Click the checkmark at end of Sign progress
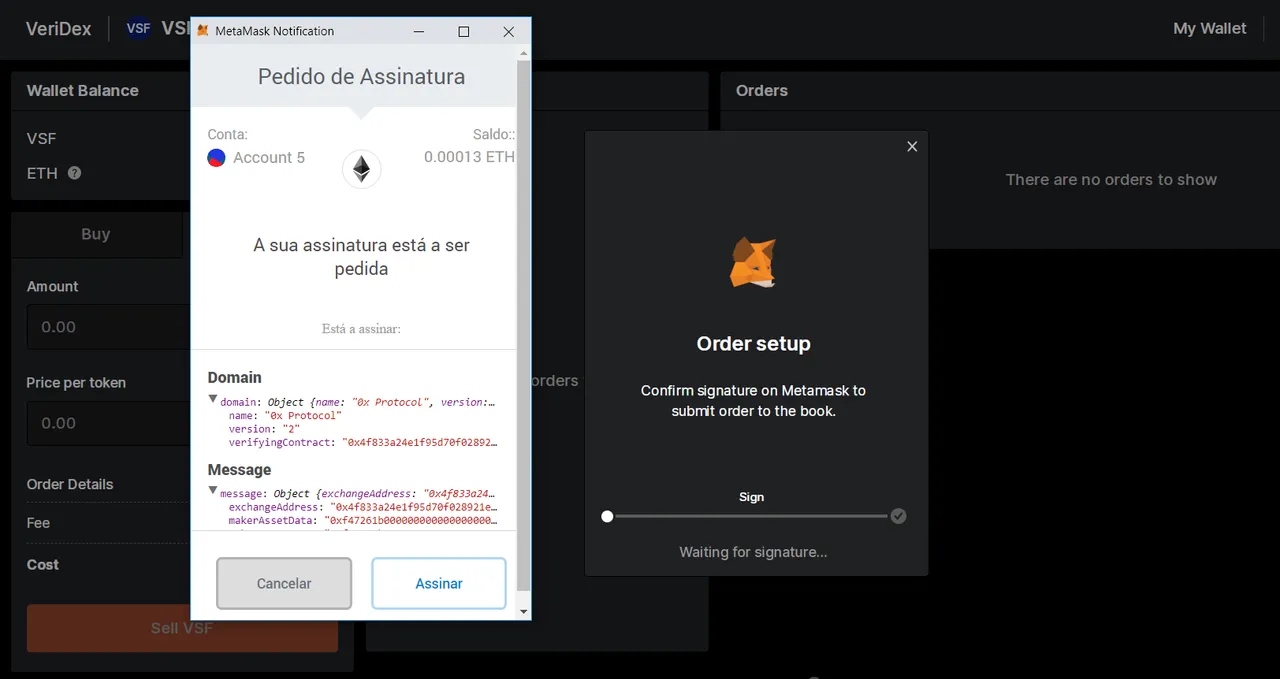The height and width of the screenshot is (679, 1280). coord(898,516)
